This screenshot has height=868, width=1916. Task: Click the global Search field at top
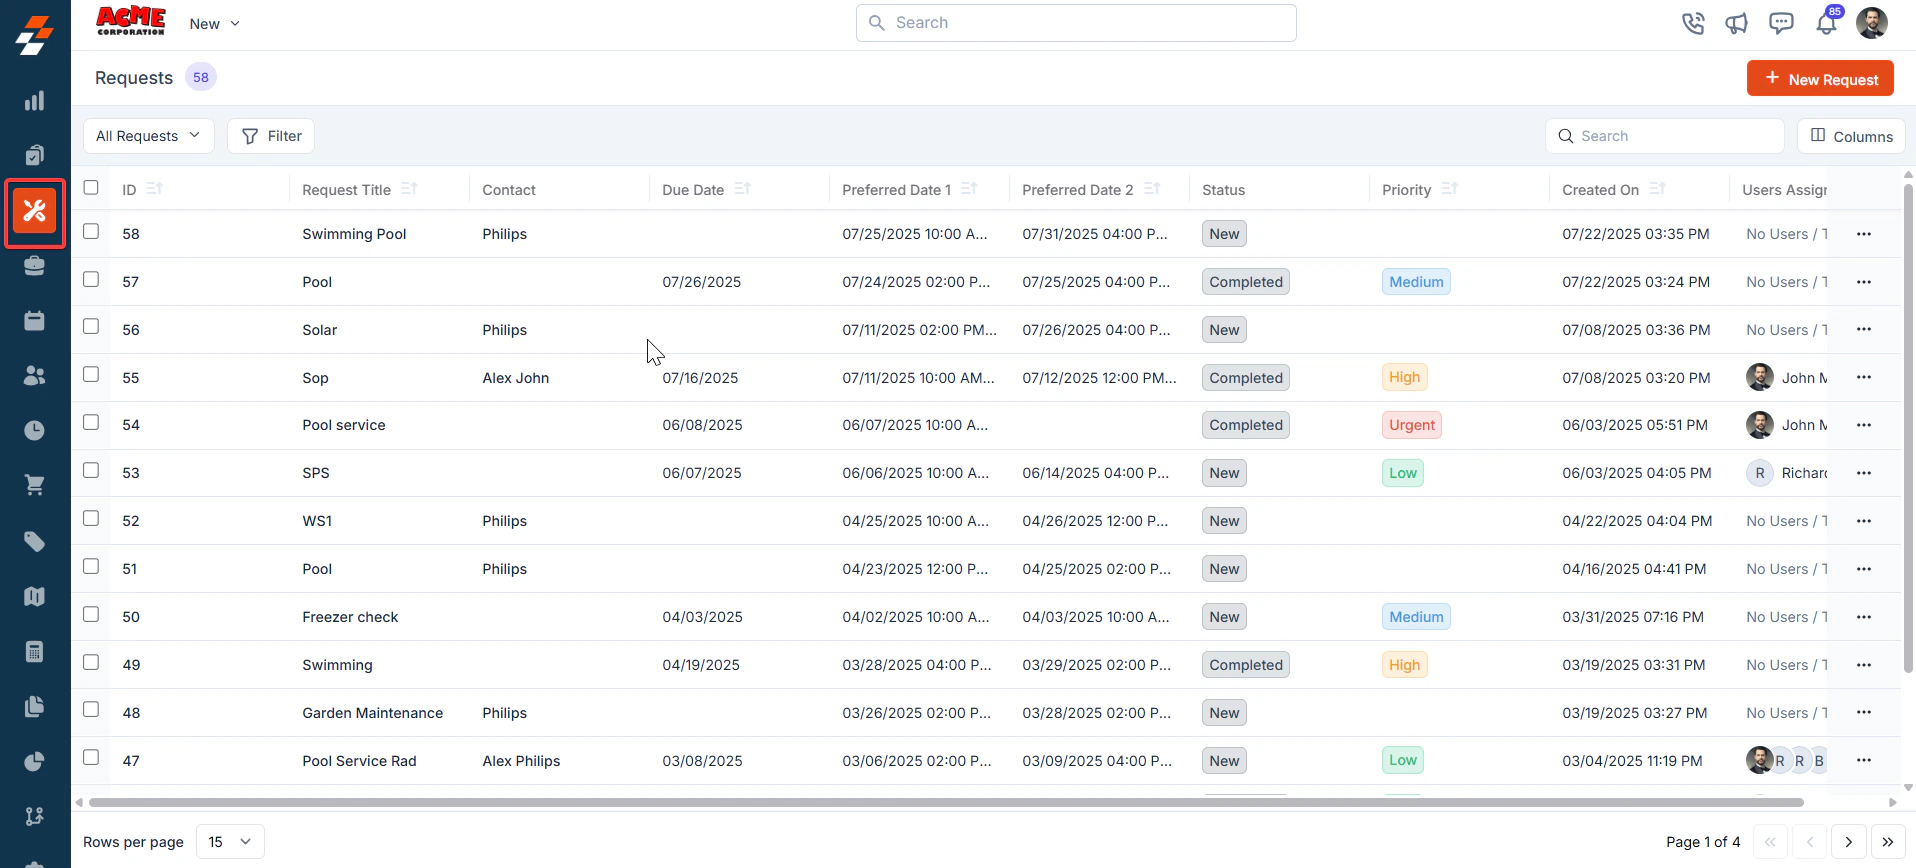pos(1076,23)
